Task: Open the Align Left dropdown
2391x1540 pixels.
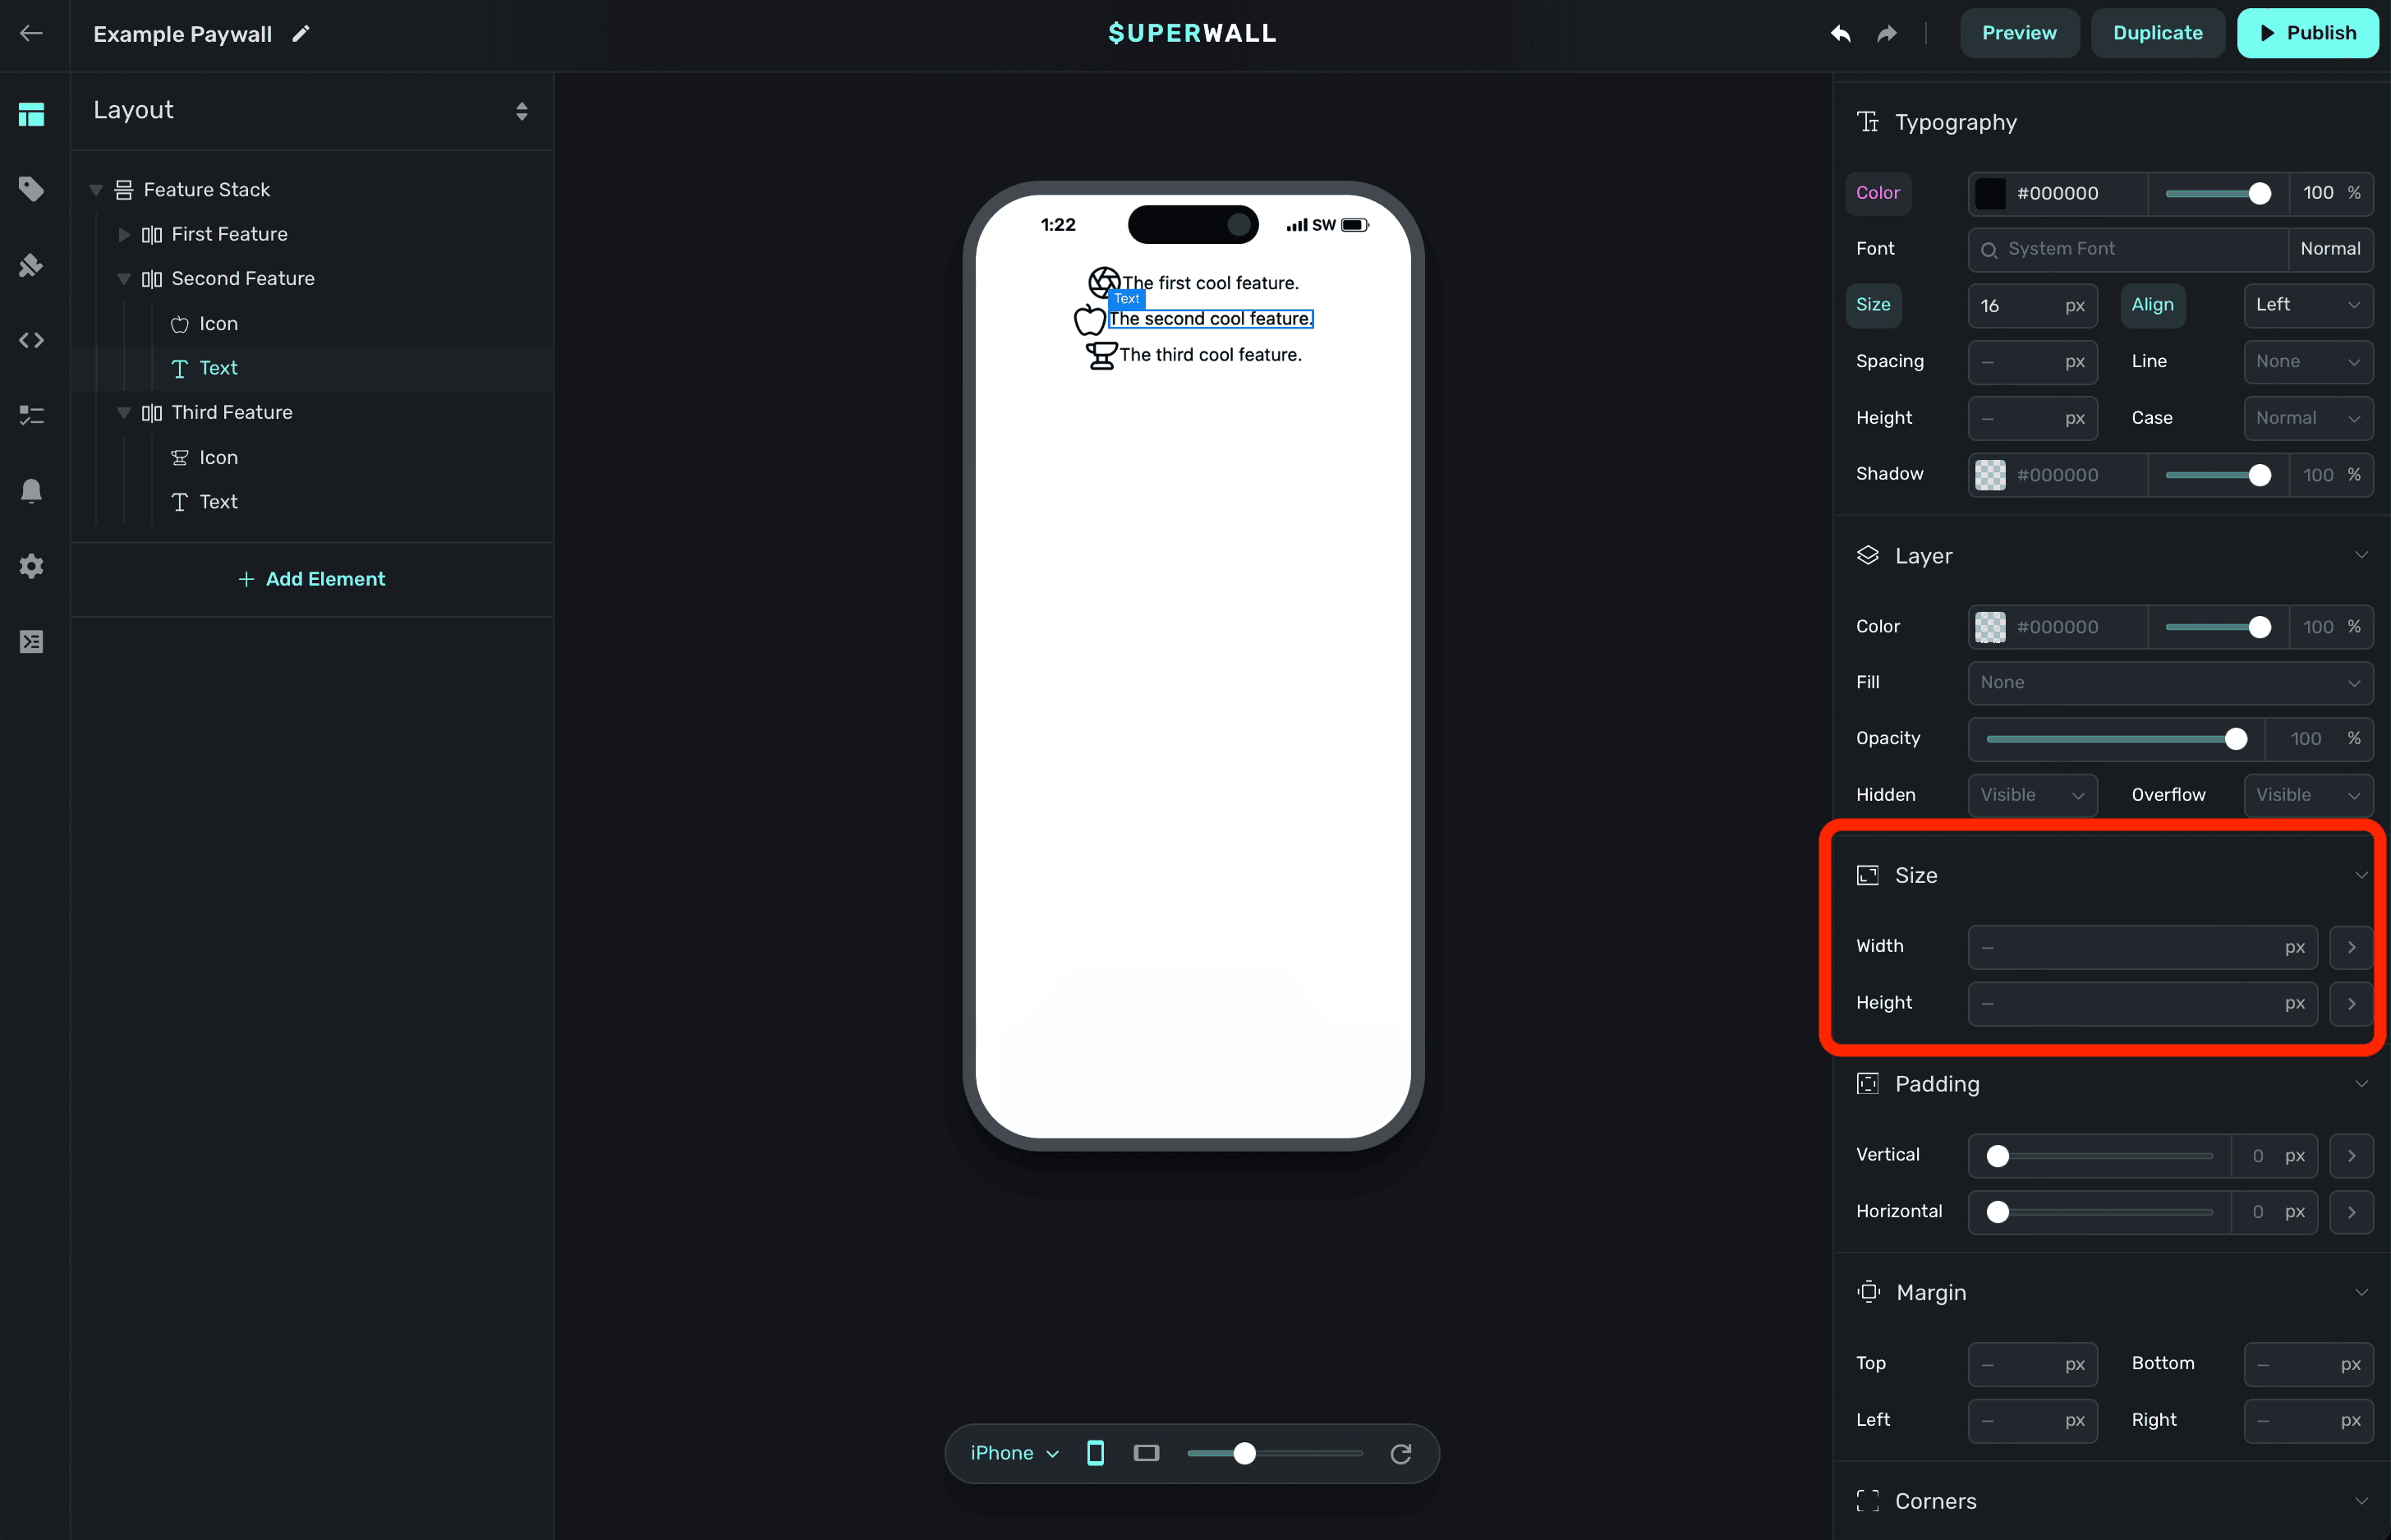Action: pyautogui.click(x=2307, y=305)
